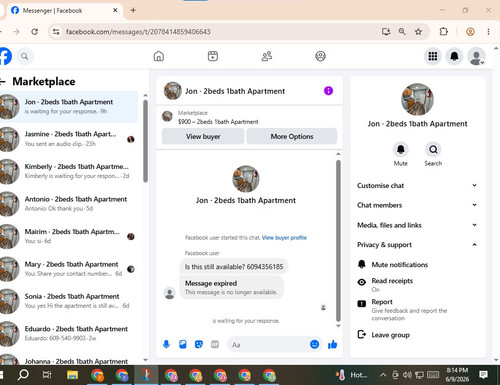Image resolution: width=500 pixels, height=385 pixels.
Task: Click the chat messages scrollbar
Action: click(x=338, y=241)
